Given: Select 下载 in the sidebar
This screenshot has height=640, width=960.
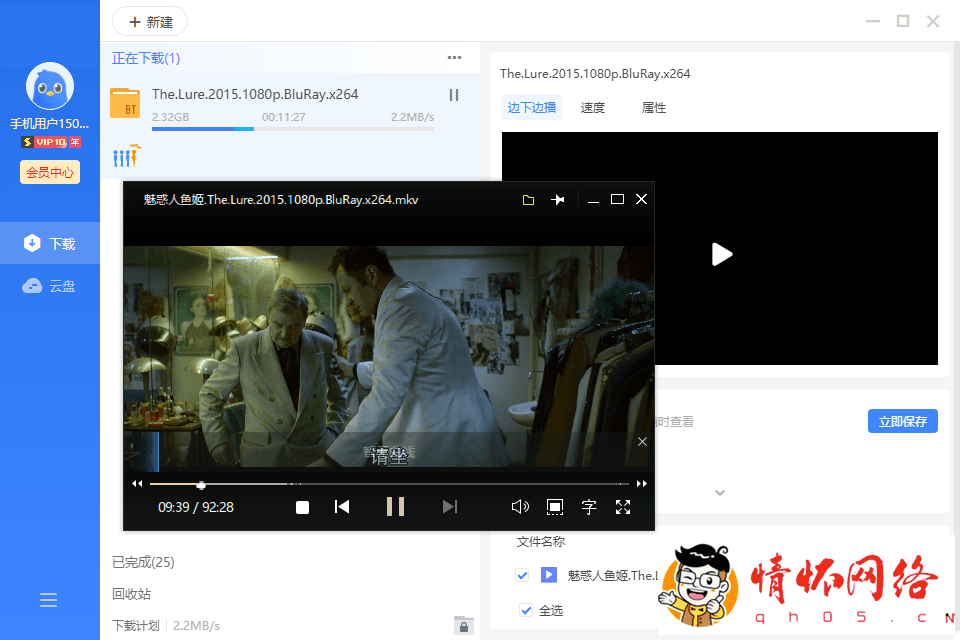Looking at the screenshot, I should pos(50,243).
